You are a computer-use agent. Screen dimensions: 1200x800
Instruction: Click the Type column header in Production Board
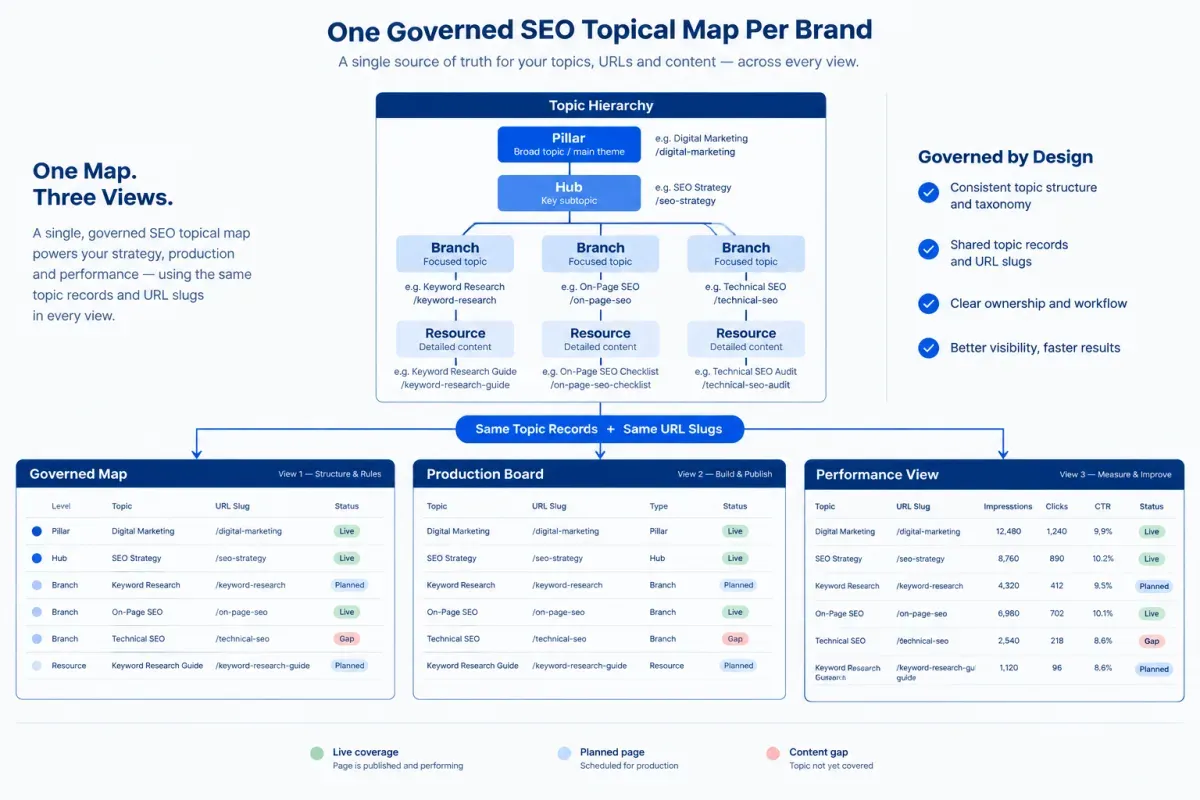pyautogui.click(x=659, y=506)
